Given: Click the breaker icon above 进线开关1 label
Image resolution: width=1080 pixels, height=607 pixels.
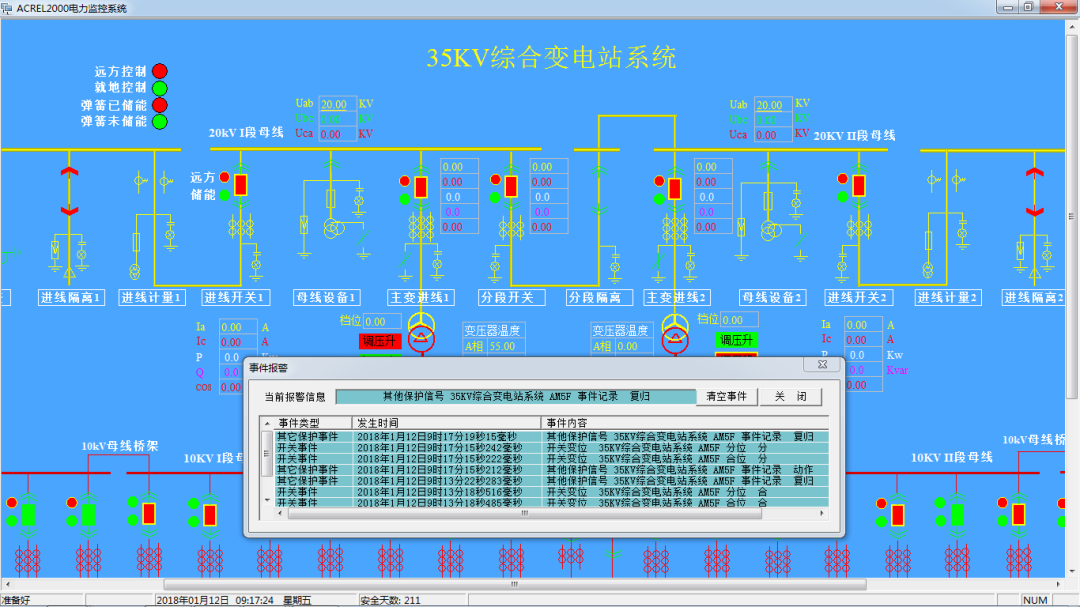Looking at the screenshot, I should click(240, 184).
